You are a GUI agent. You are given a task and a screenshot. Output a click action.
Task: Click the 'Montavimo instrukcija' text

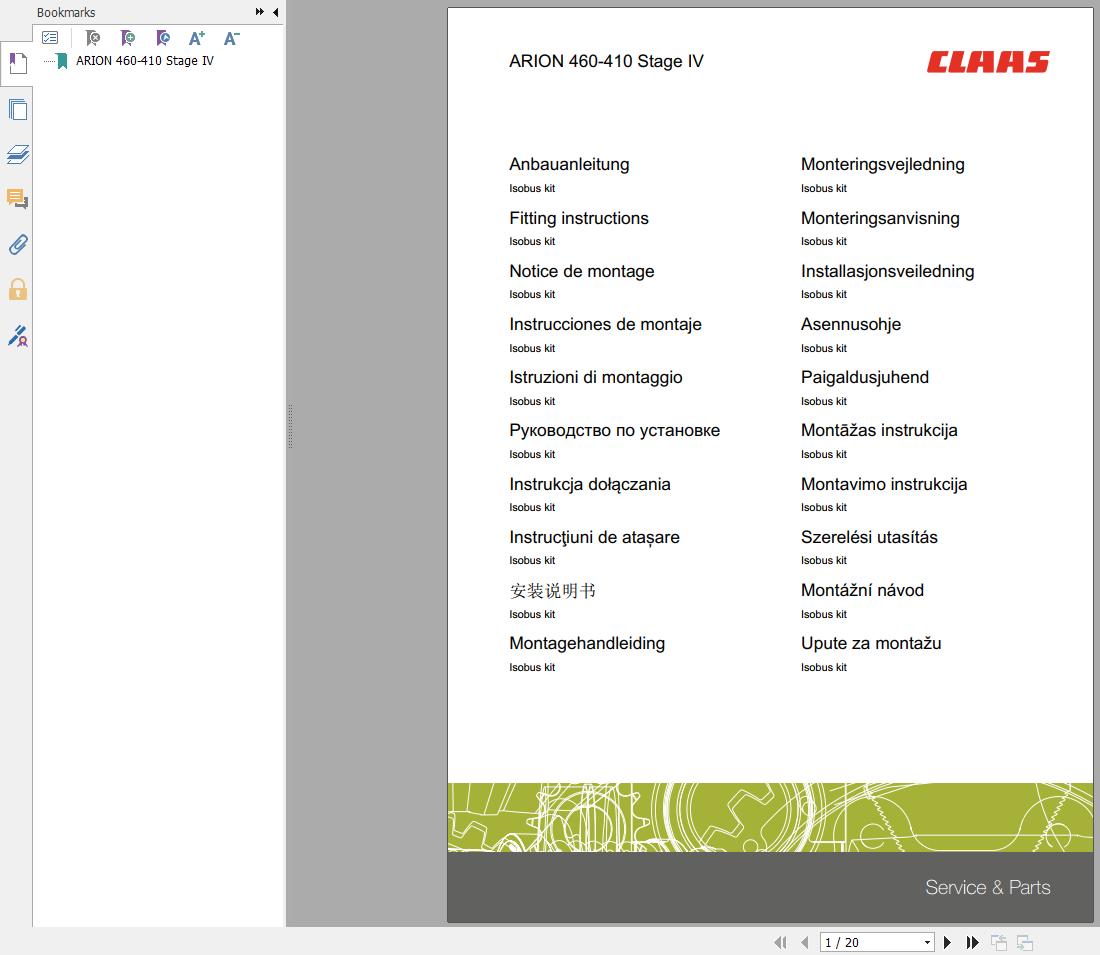pyautogui.click(x=884, y=484)
